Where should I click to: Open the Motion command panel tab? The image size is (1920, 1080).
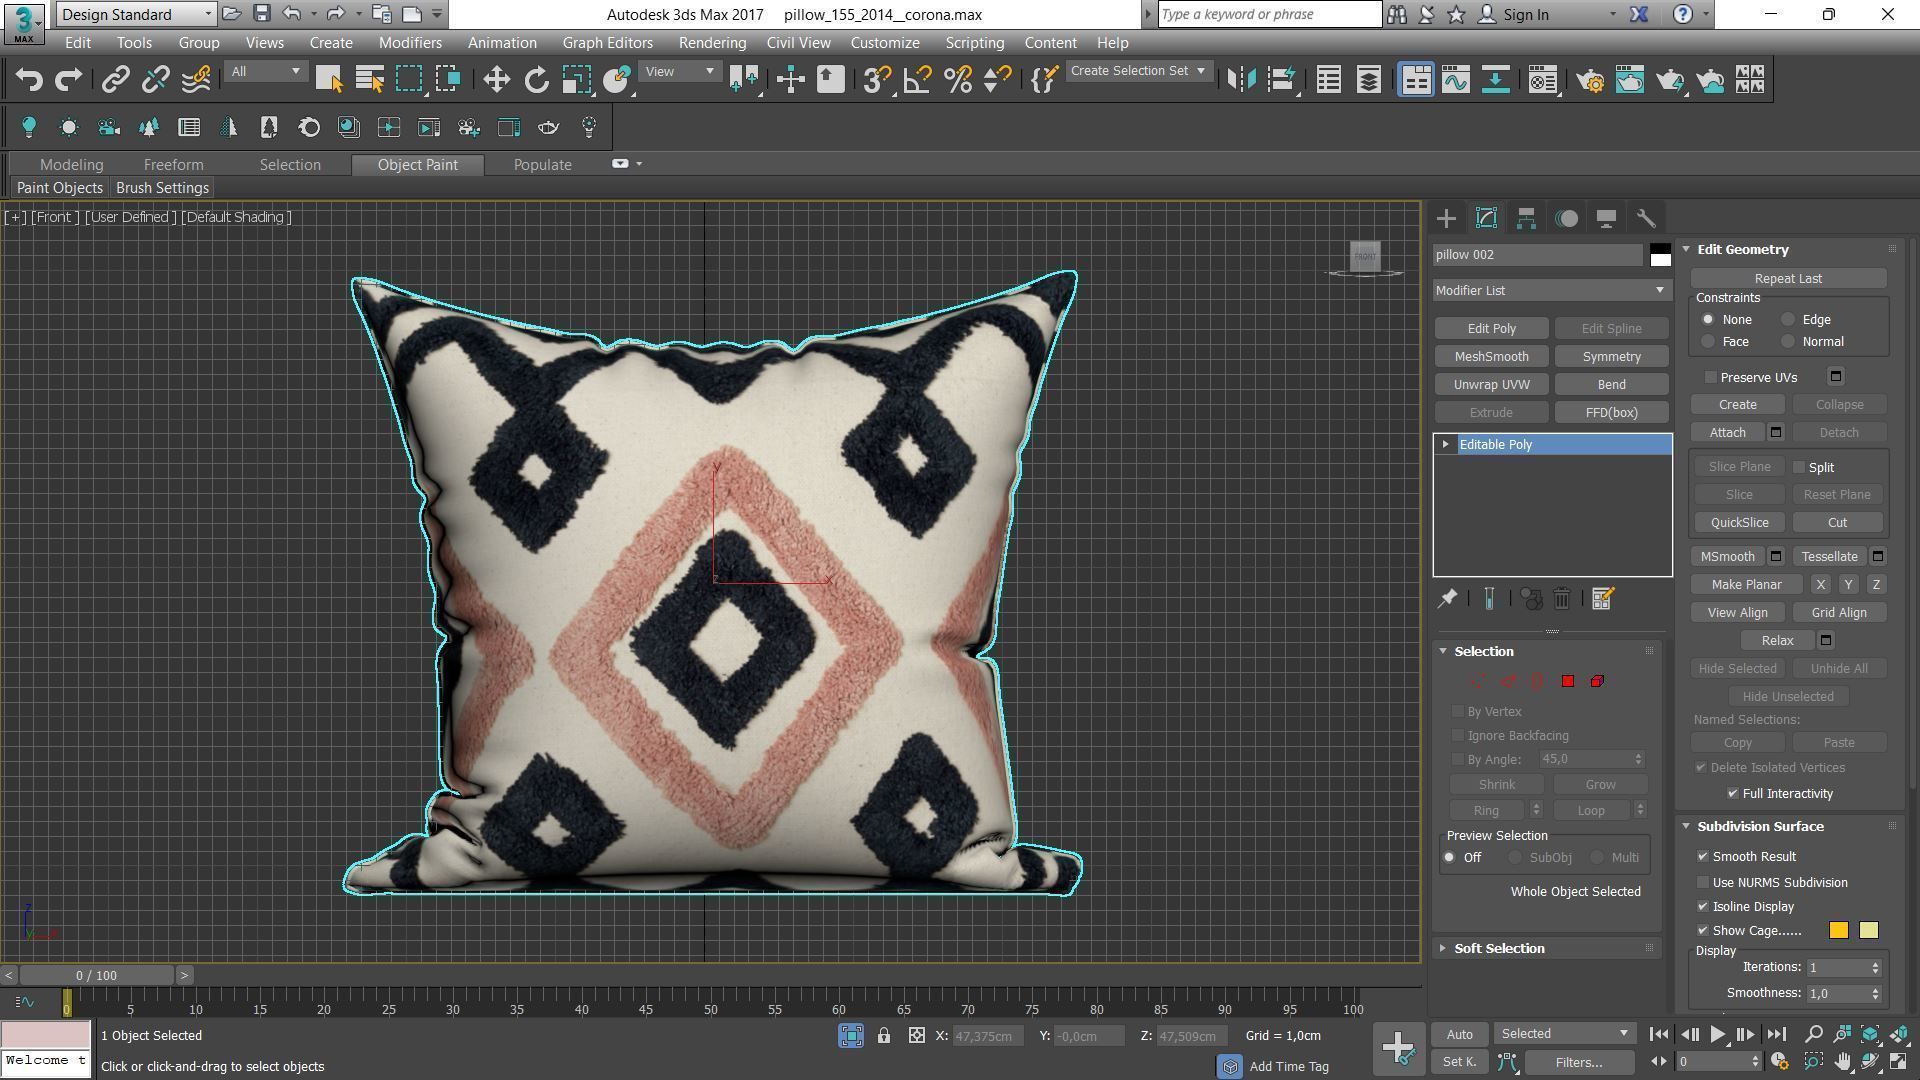coord(1566,218)
